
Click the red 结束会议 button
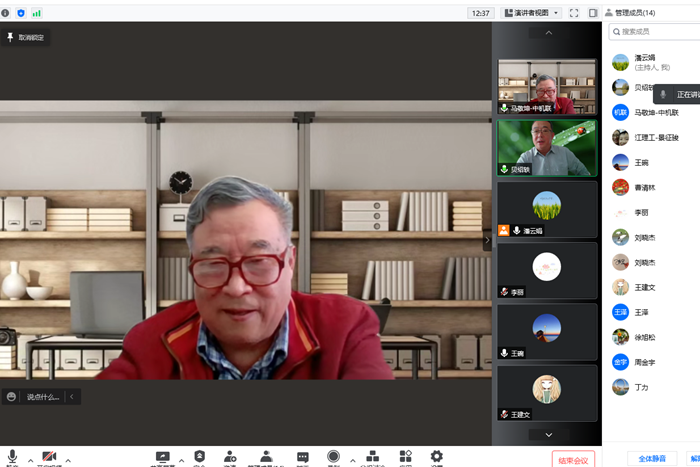pos(573,460)
